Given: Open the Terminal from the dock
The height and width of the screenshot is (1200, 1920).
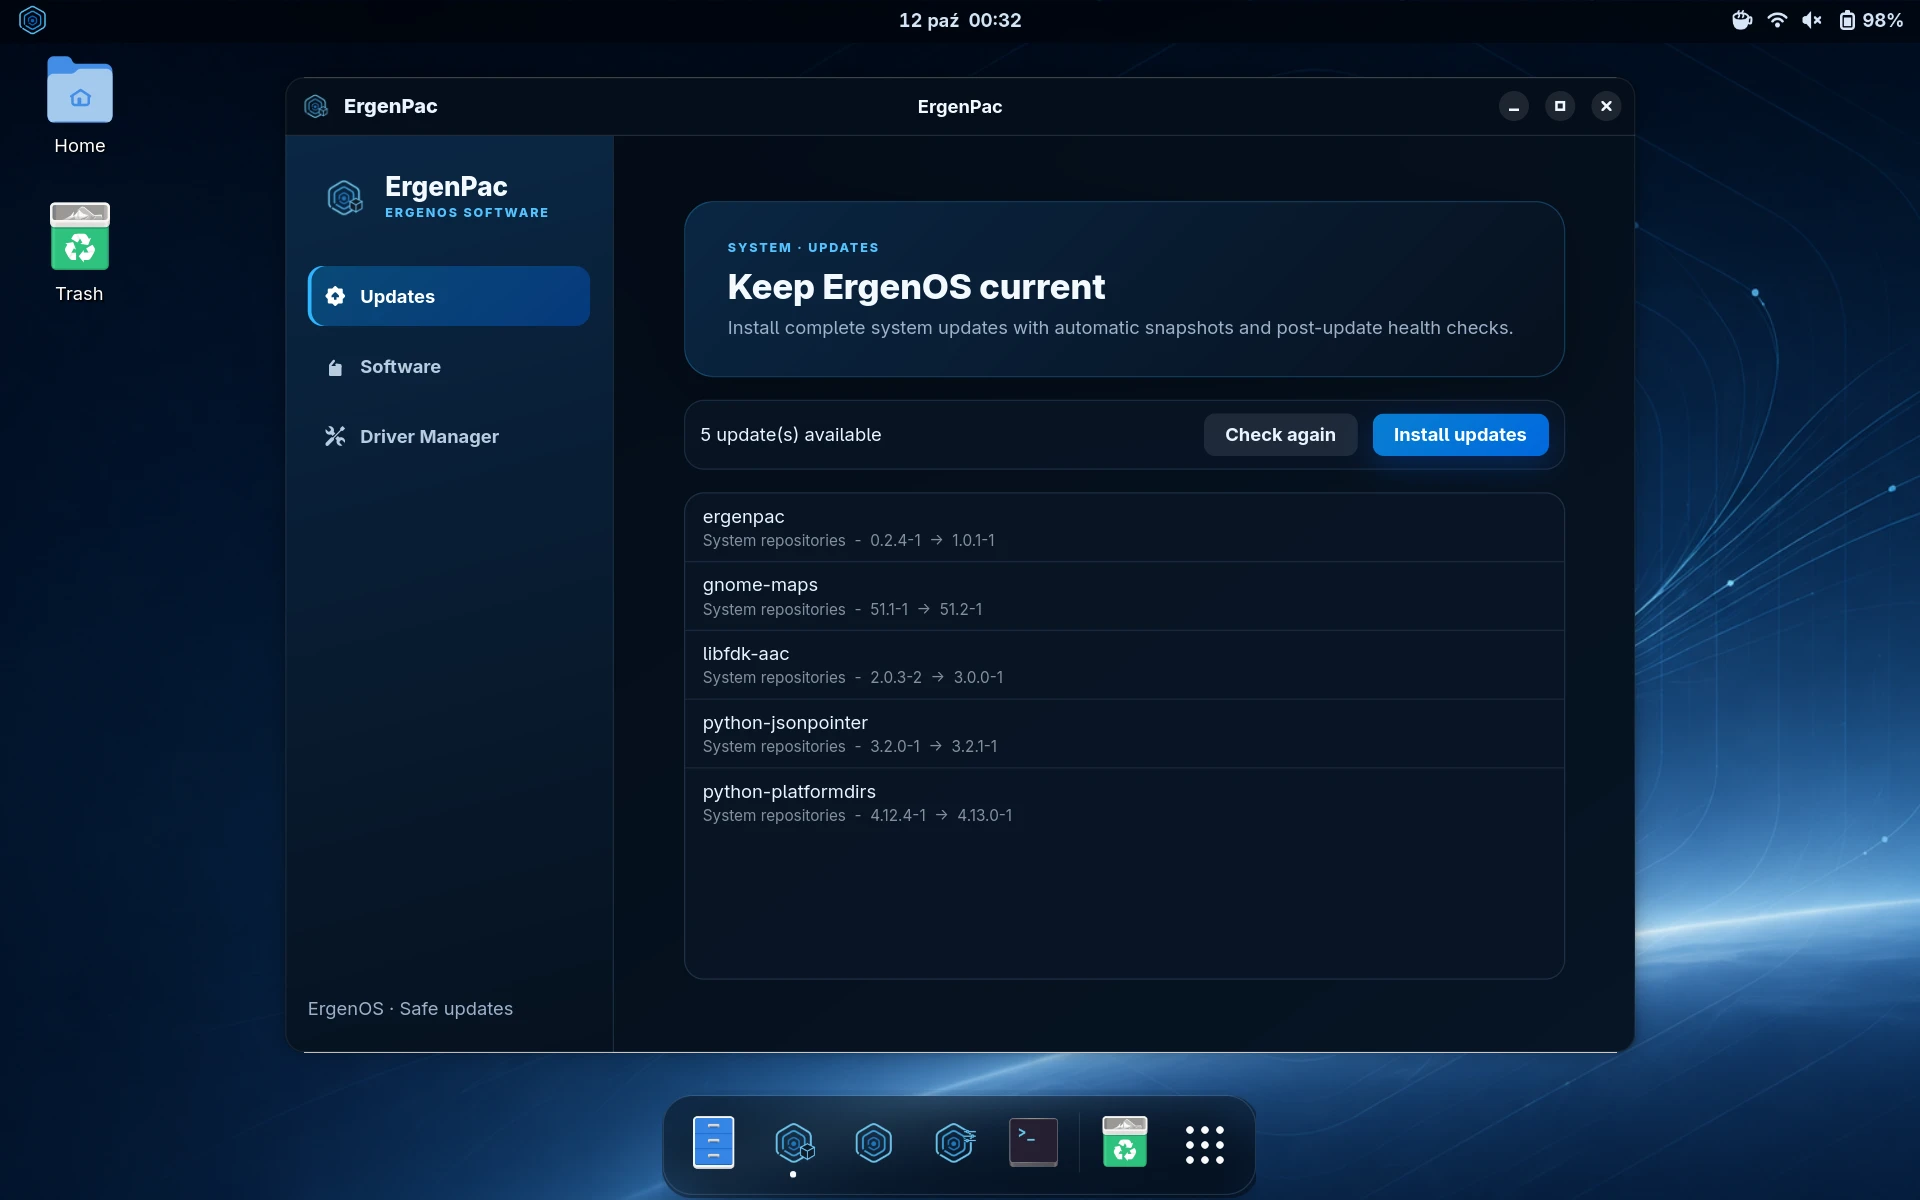Looking at the screenshot, I should [1034, 1142].
